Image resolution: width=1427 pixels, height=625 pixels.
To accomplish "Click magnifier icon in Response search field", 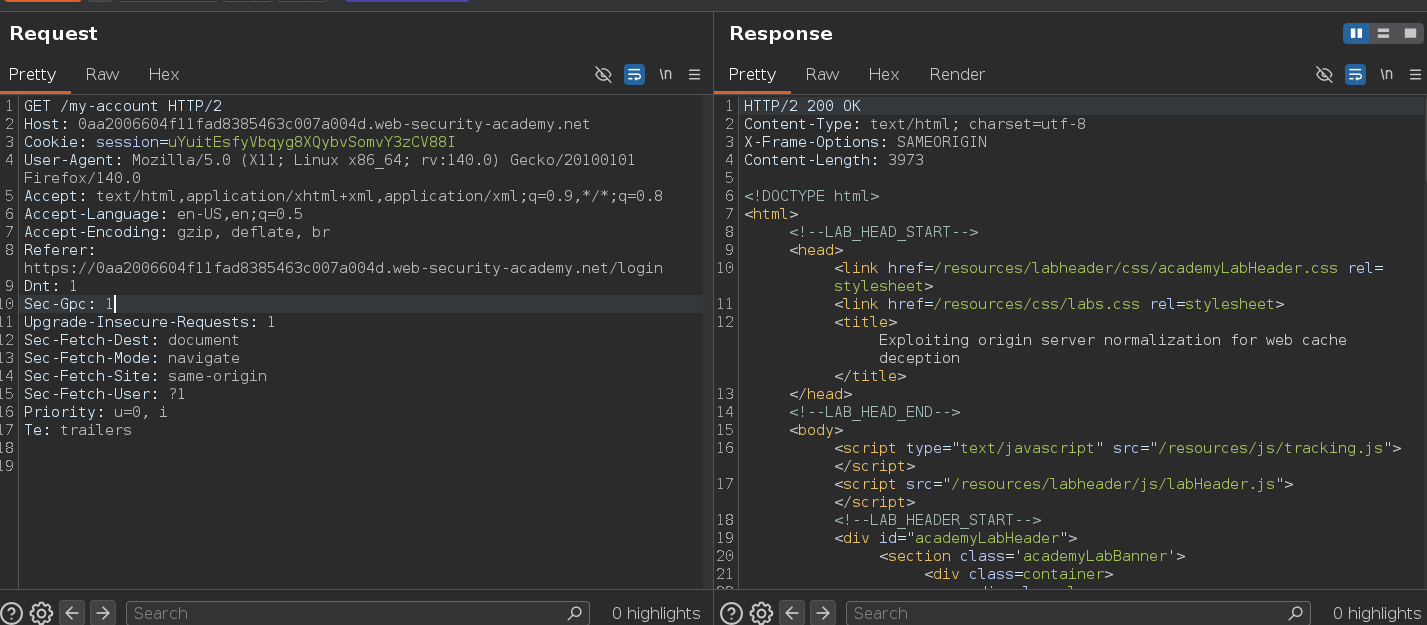I will pyautogui.click(x=1295, y=613).
